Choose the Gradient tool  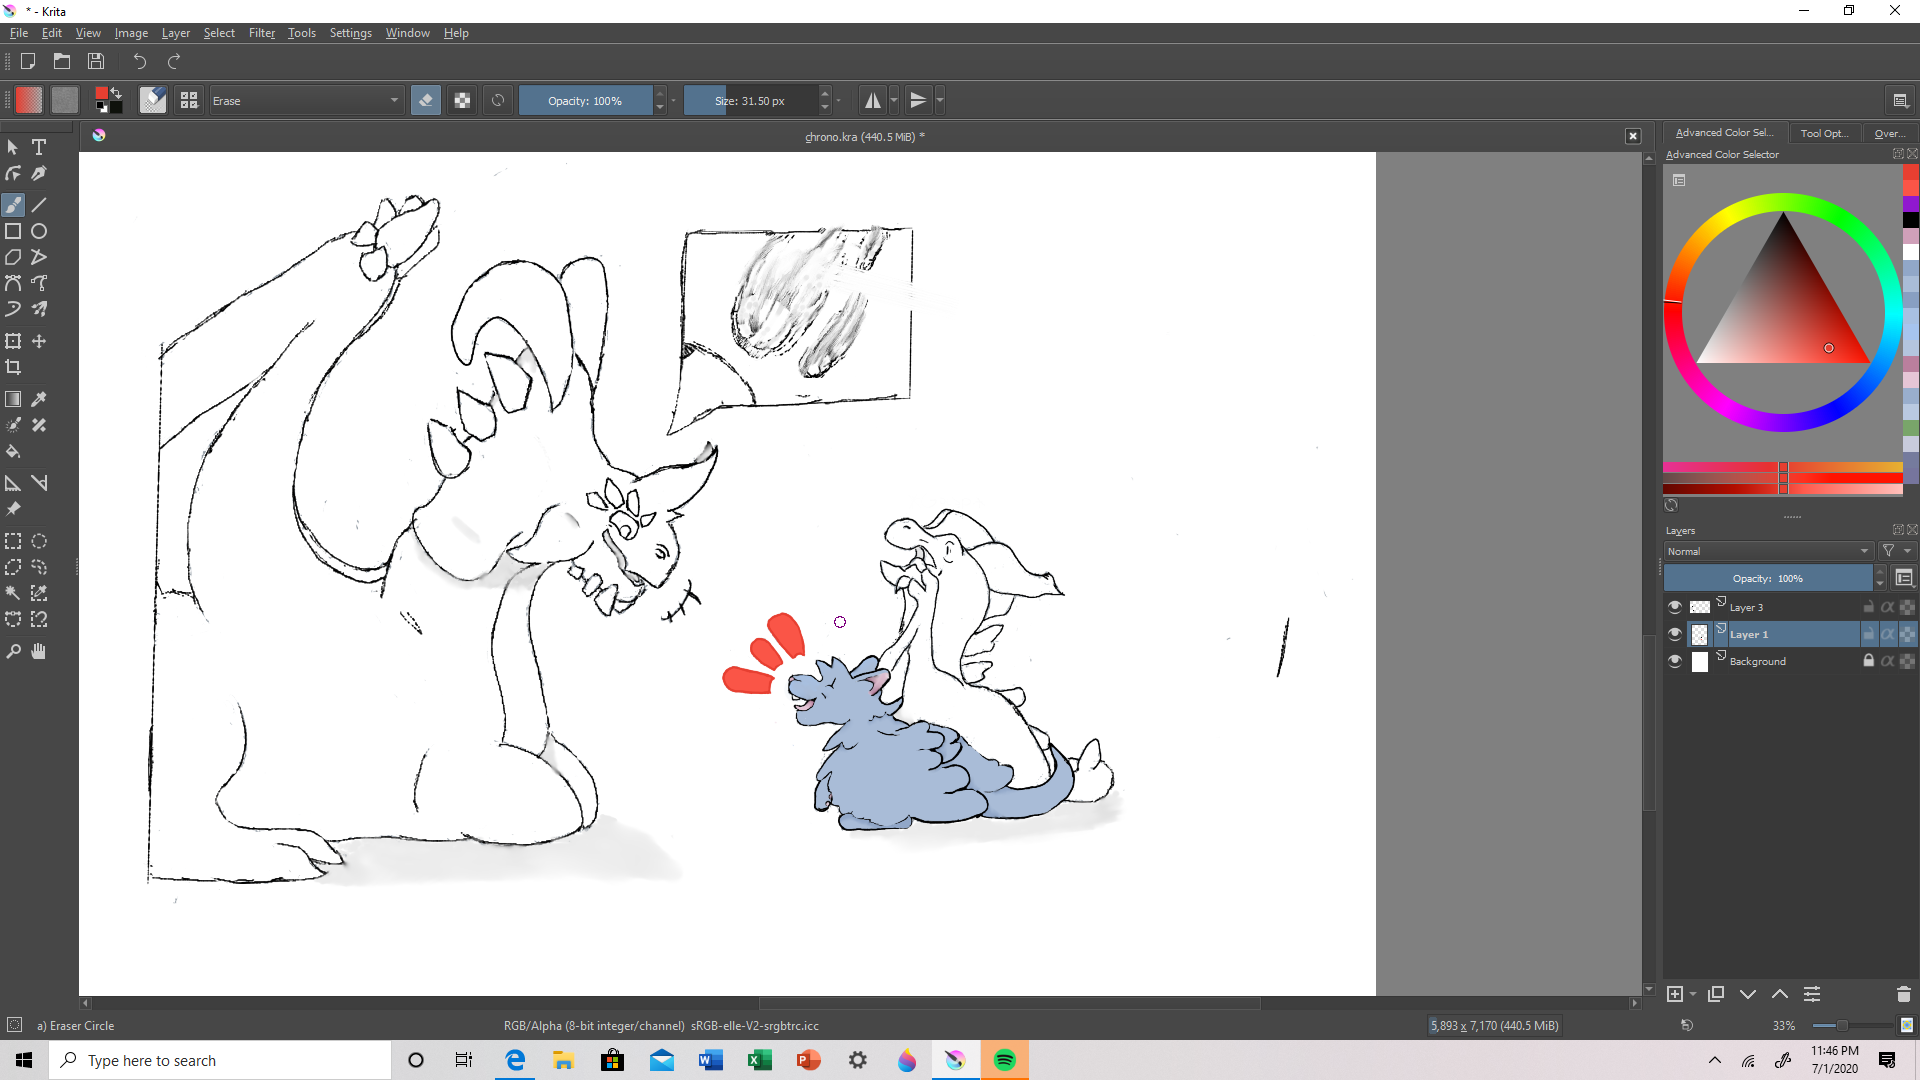(x=13, y=399)
